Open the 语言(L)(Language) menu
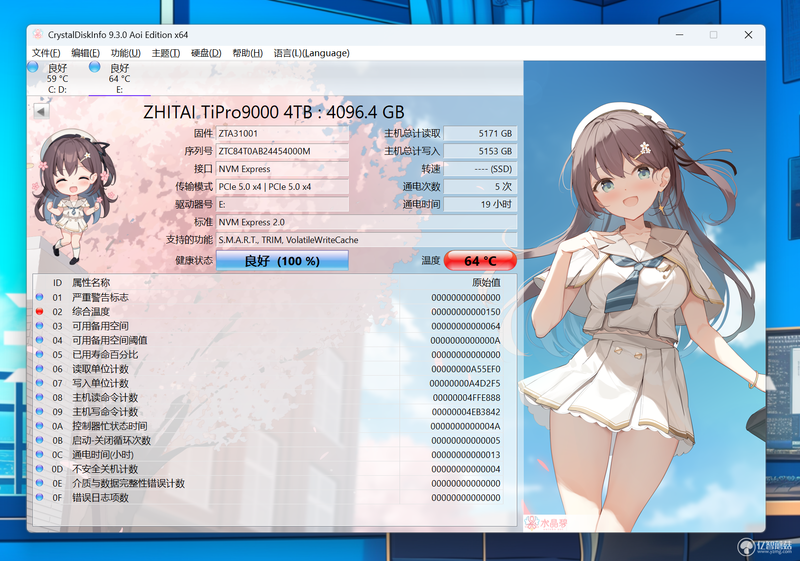 [x=311, y=53]
